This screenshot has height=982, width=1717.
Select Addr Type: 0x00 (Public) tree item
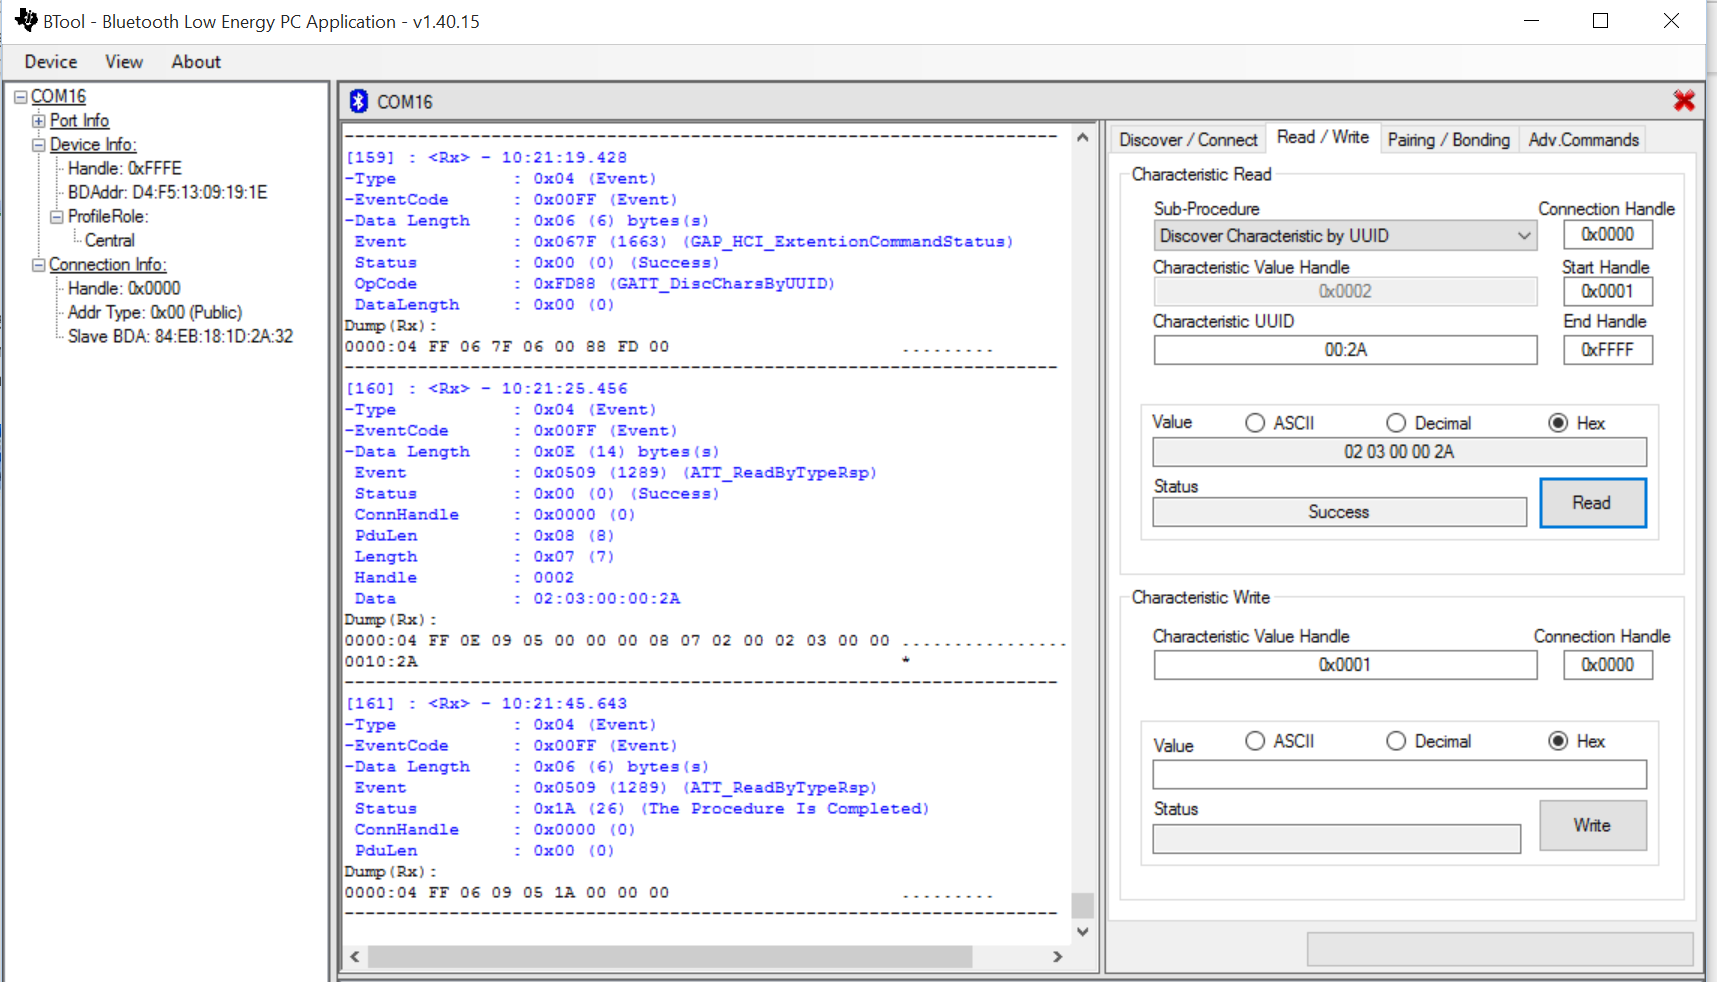(155, 313)
